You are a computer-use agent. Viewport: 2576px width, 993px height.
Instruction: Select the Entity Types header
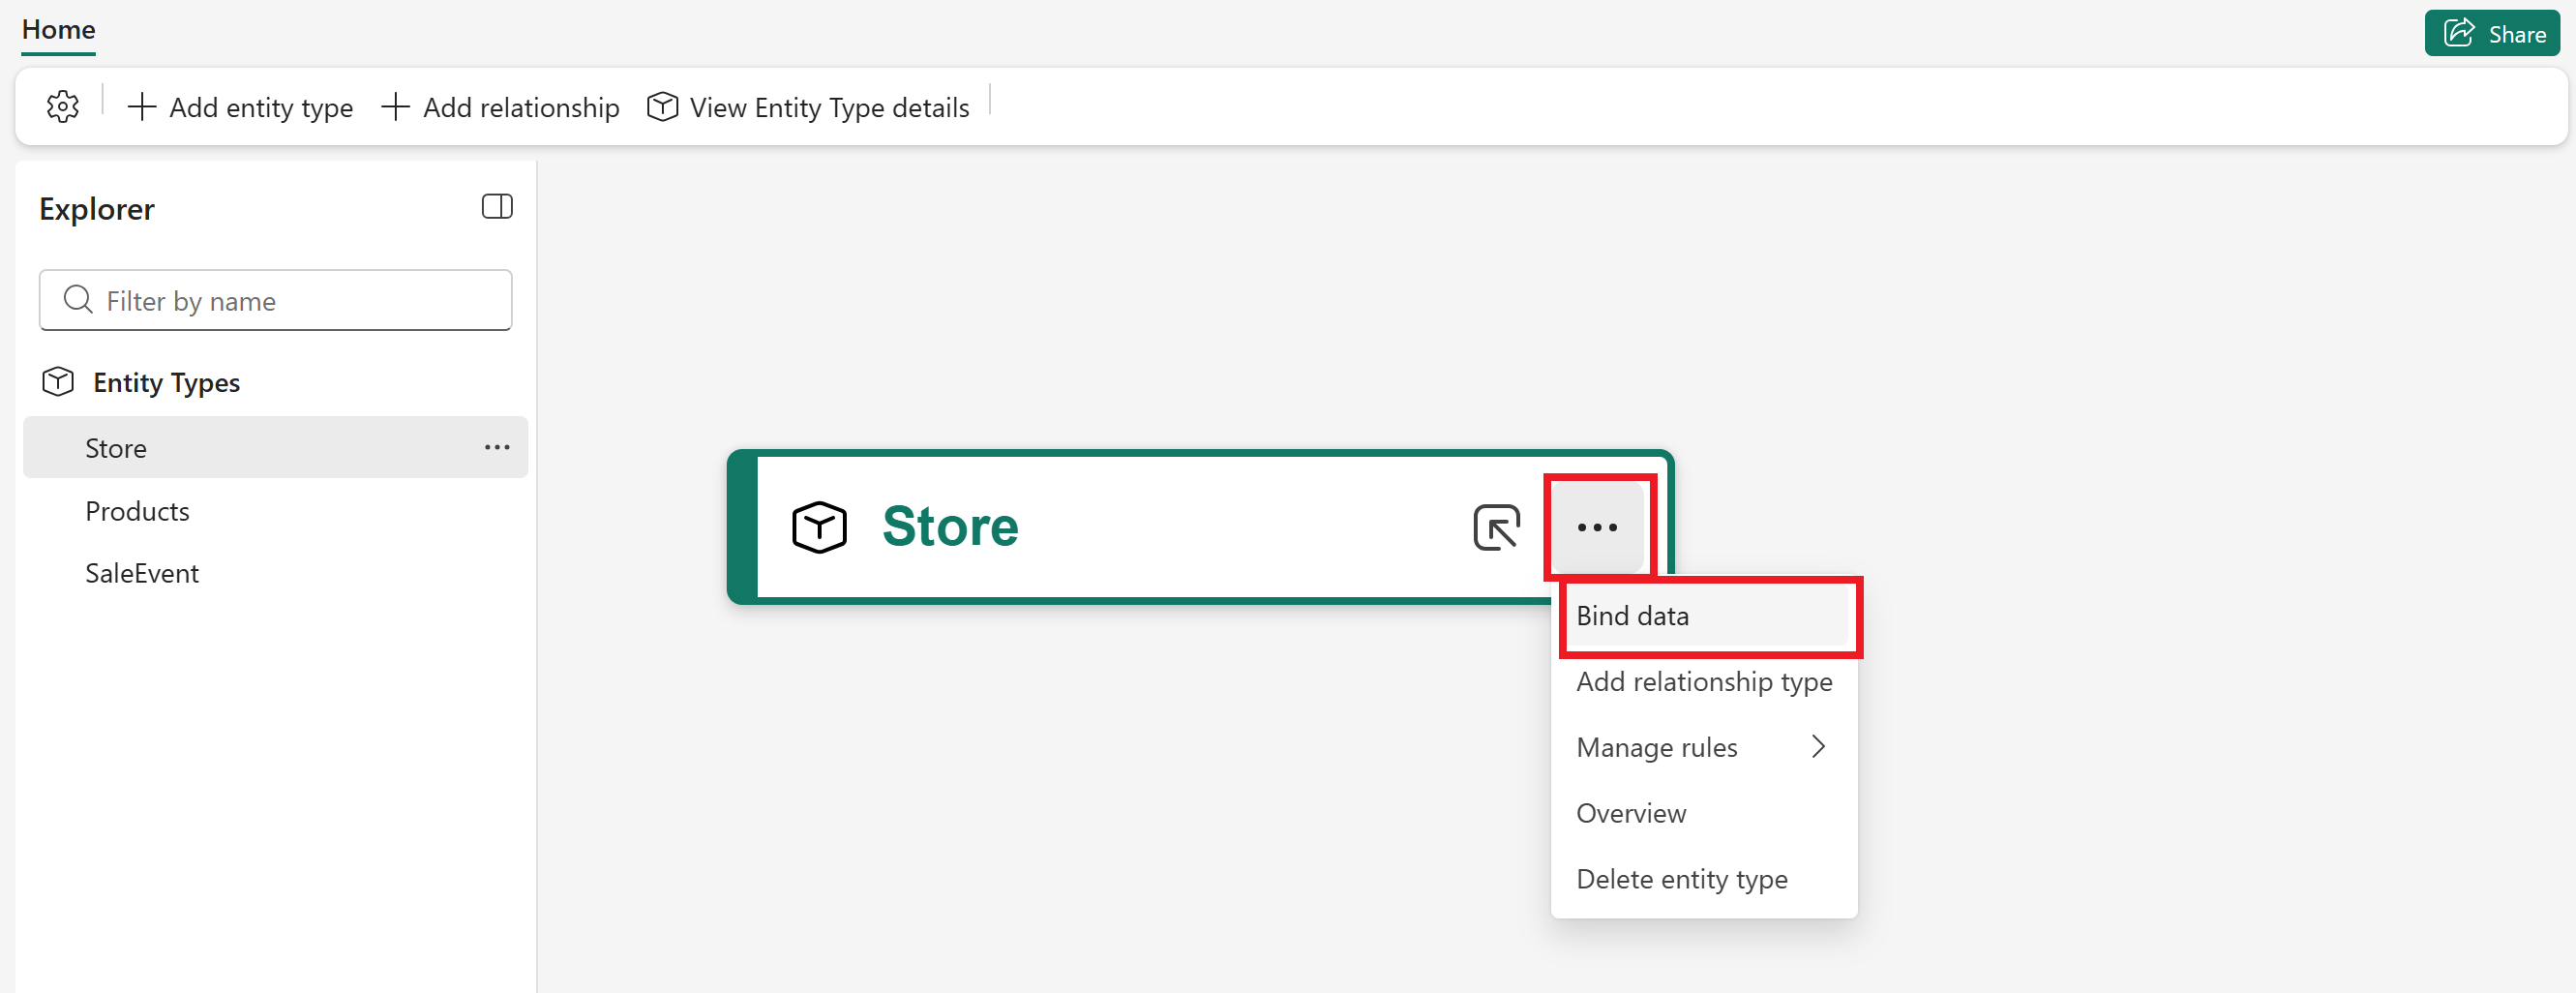(166, 382)
